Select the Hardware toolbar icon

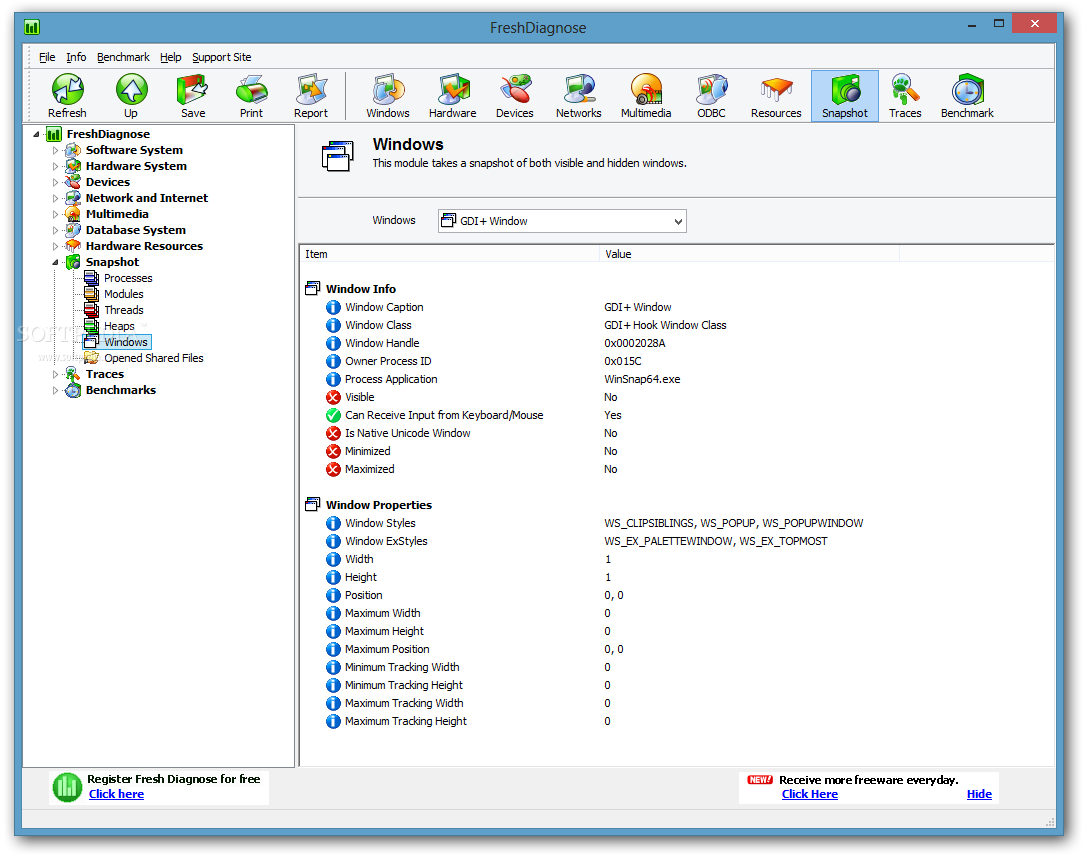[x=453, y=95]
